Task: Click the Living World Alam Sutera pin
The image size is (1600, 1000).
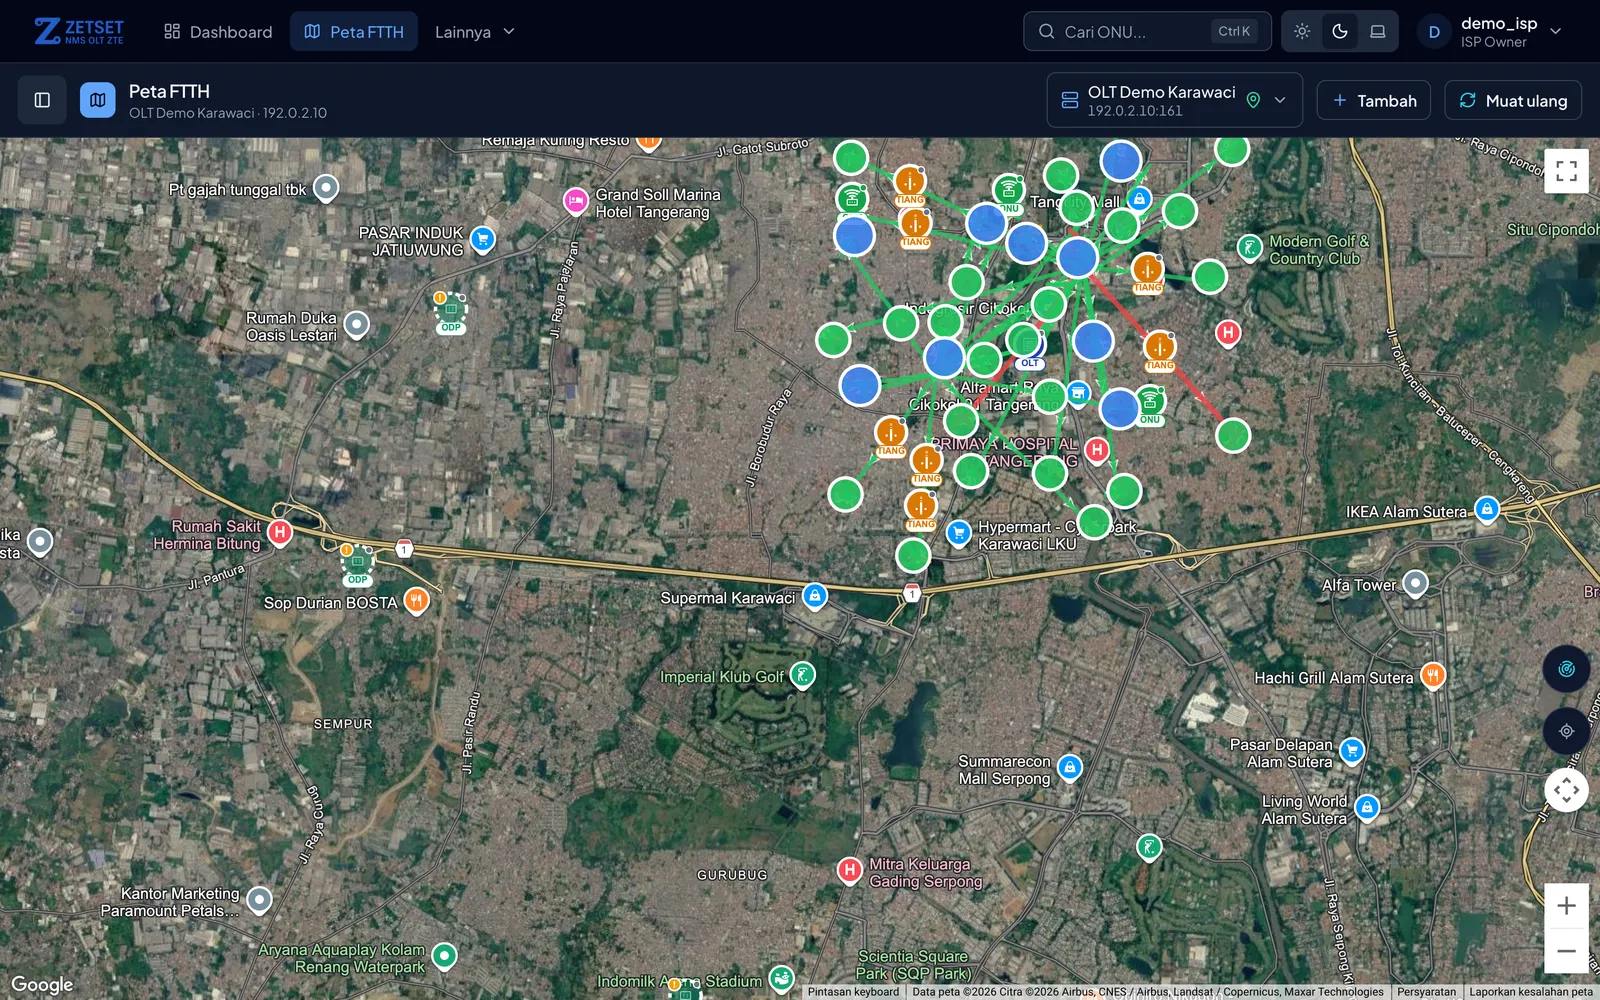Action: click(x=1367, y=808)
